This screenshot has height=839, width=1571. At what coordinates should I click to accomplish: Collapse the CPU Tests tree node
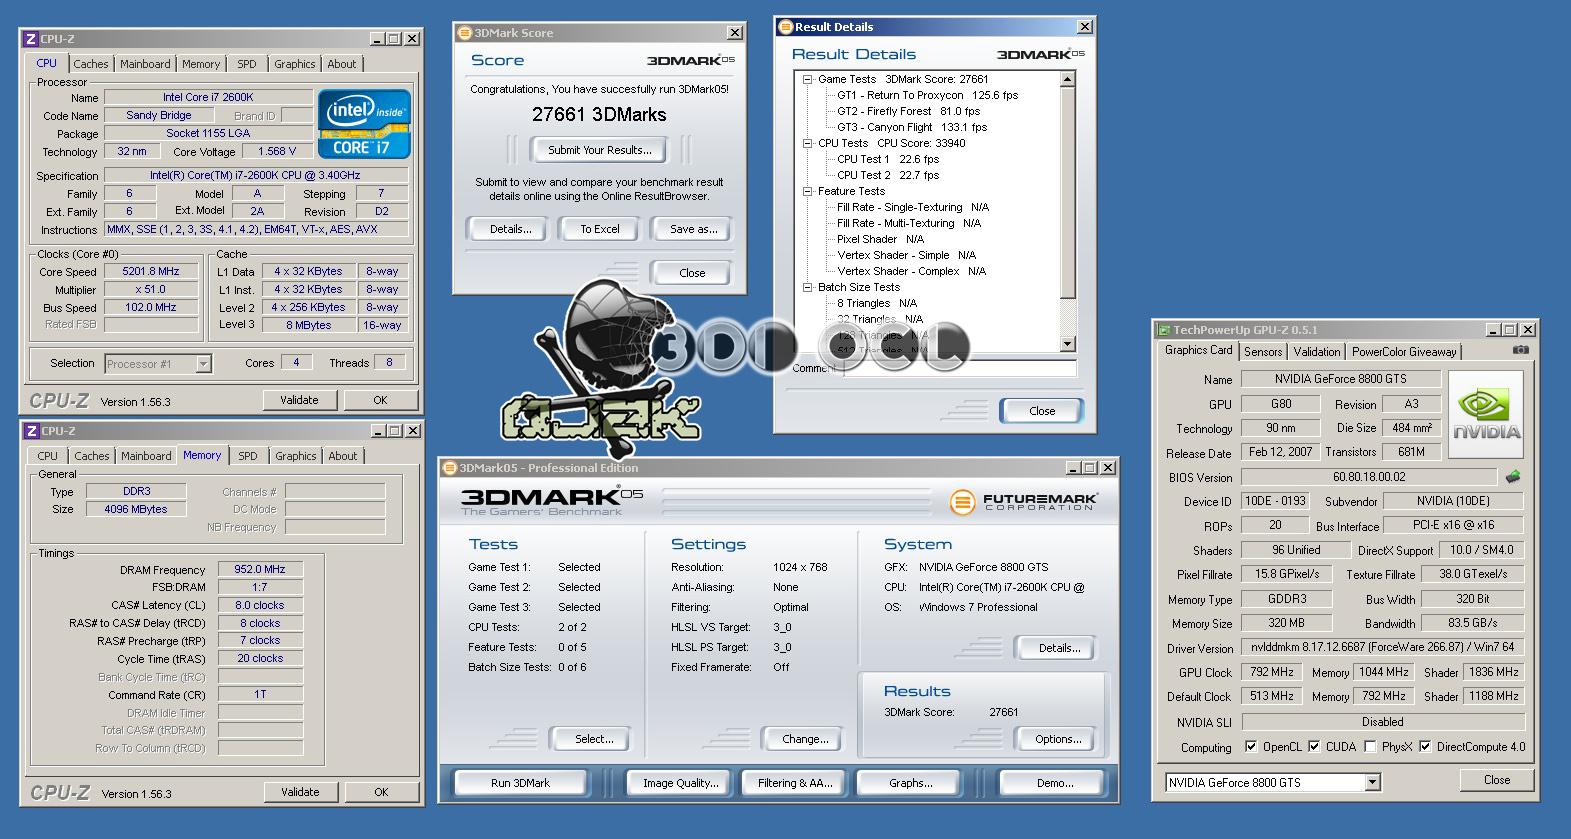pyautogui.click(x=808, y=143)
